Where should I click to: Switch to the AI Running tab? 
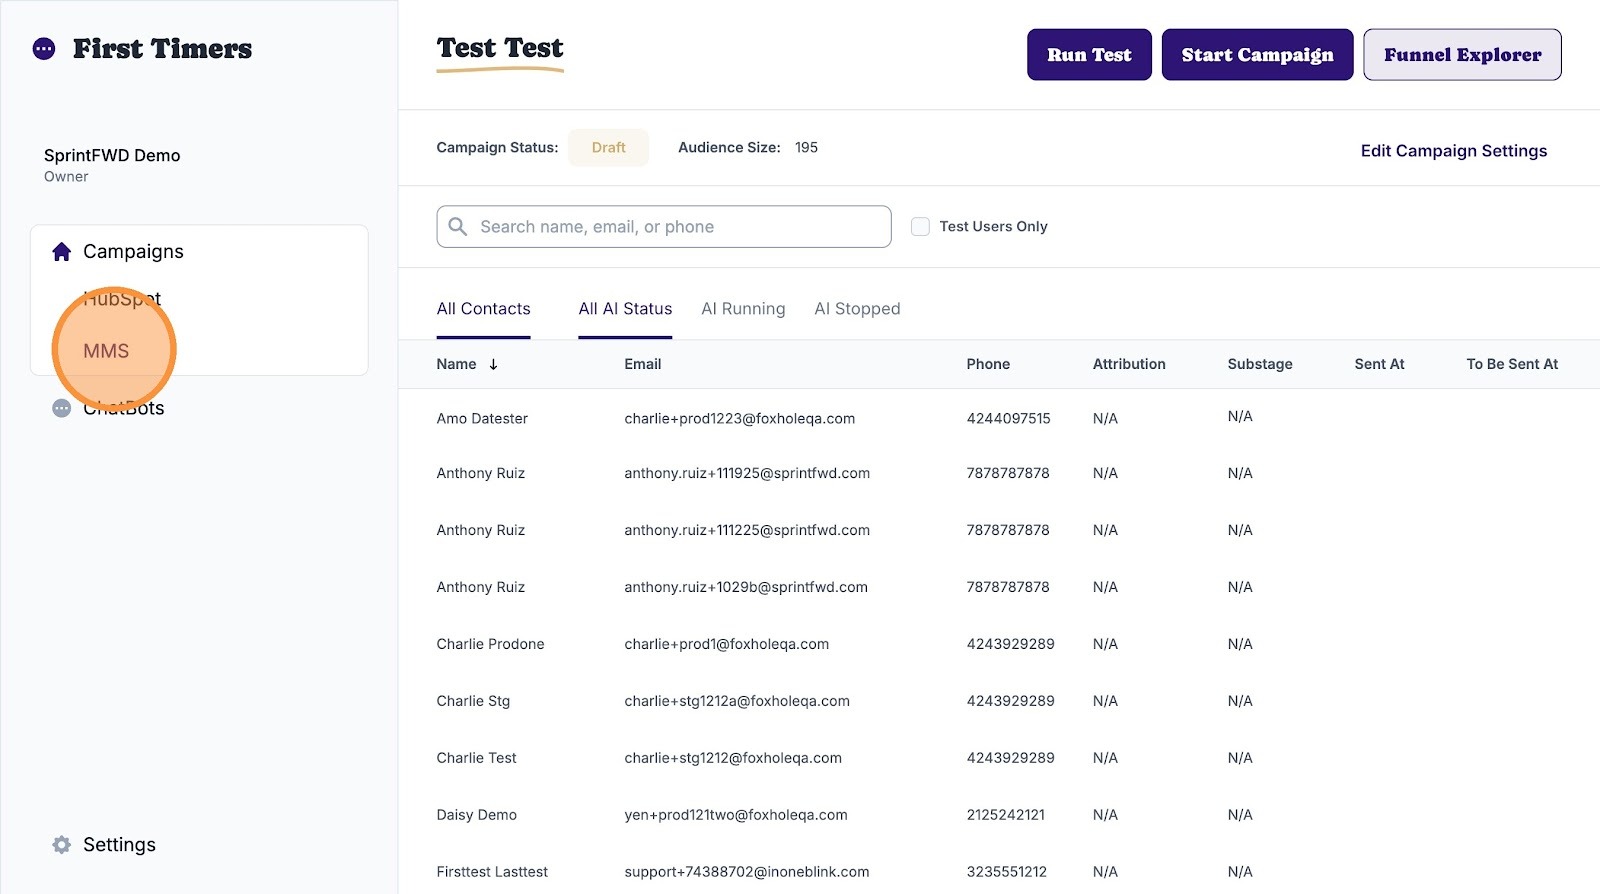pos(743,309)
